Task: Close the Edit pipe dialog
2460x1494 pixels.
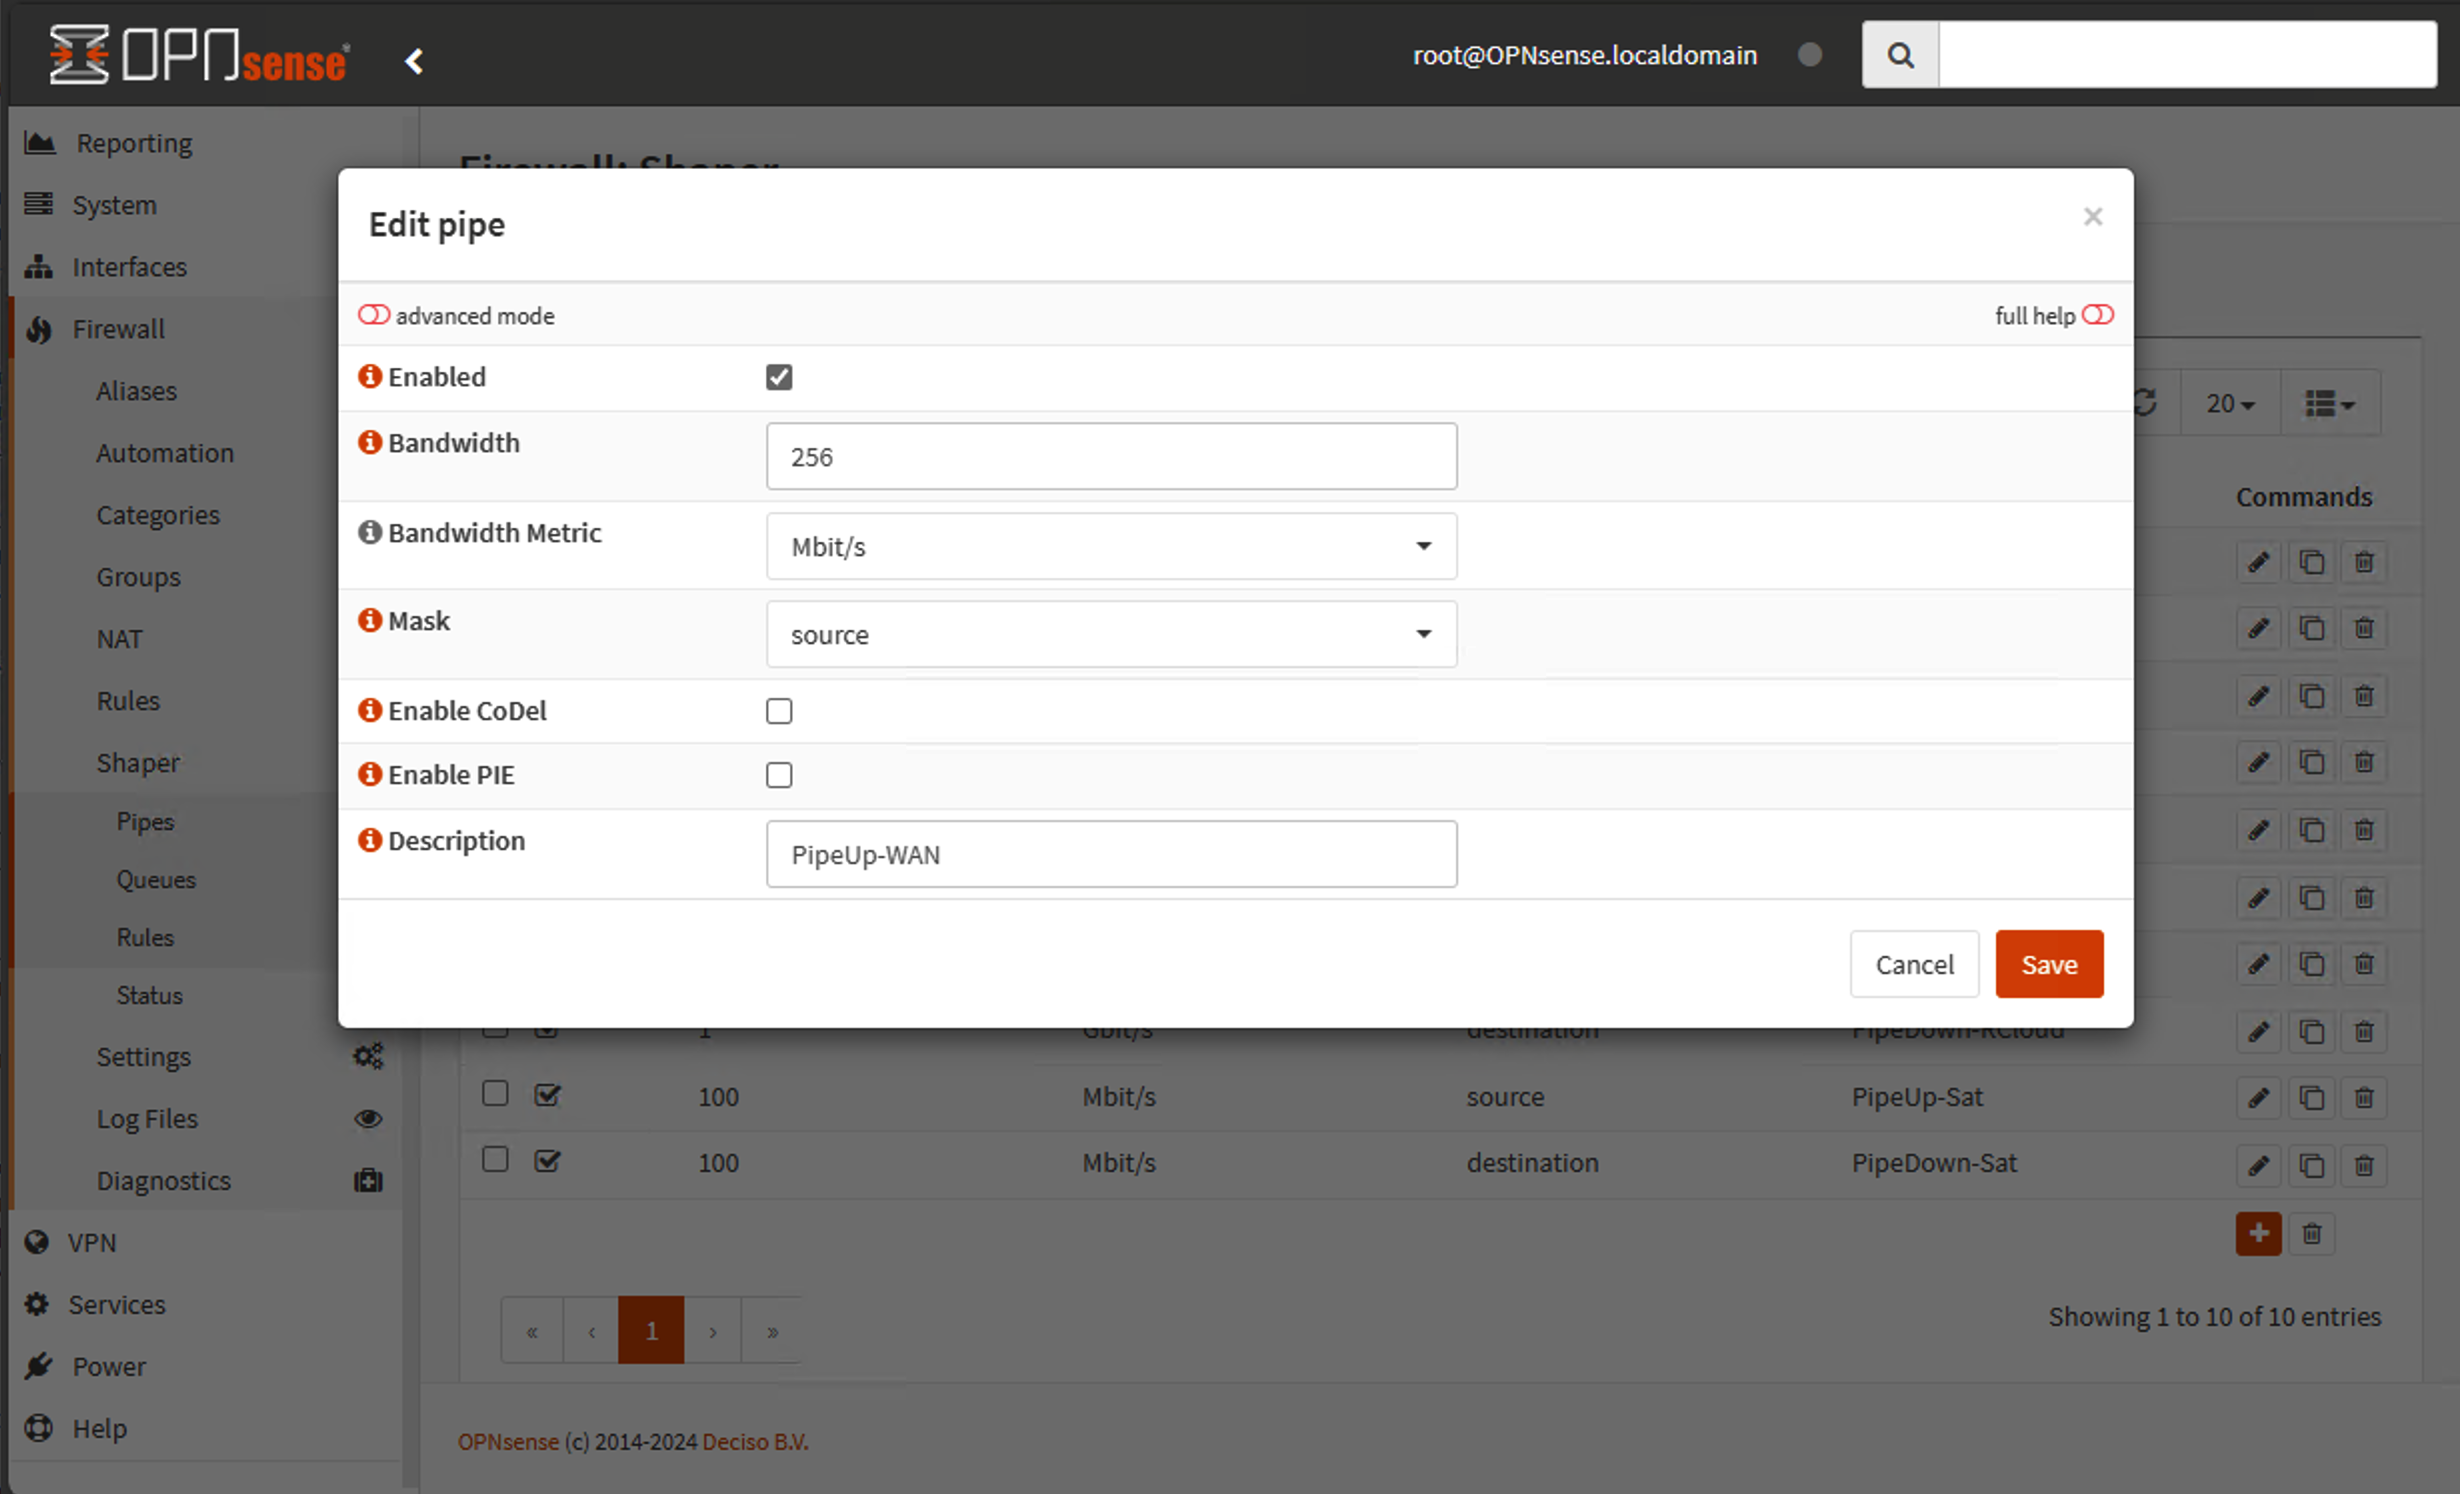Action: pyautogui.click(x=2092, y=217)
